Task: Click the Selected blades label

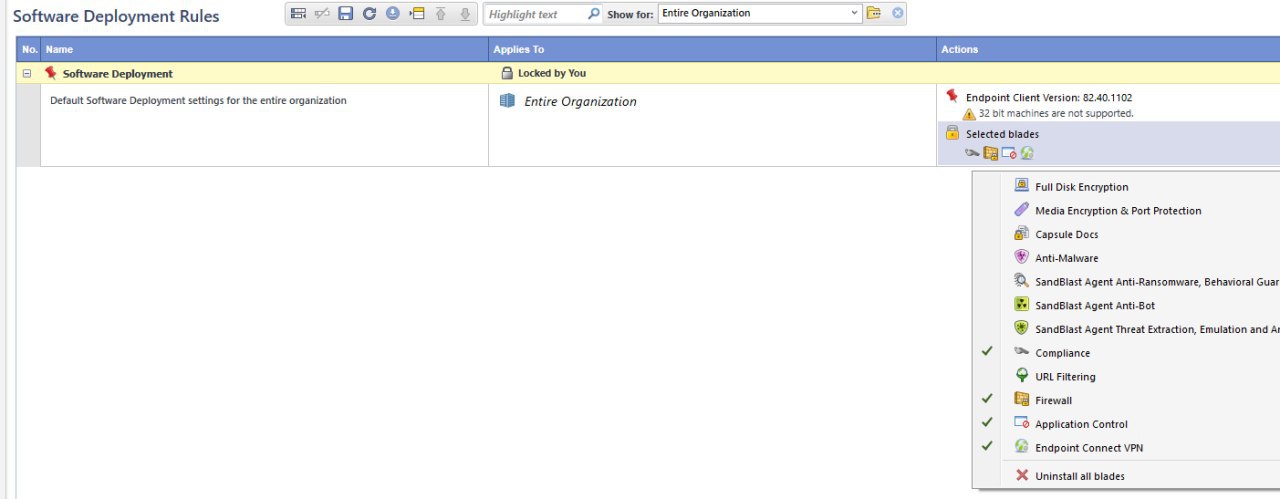Action: coord(1002,134)
